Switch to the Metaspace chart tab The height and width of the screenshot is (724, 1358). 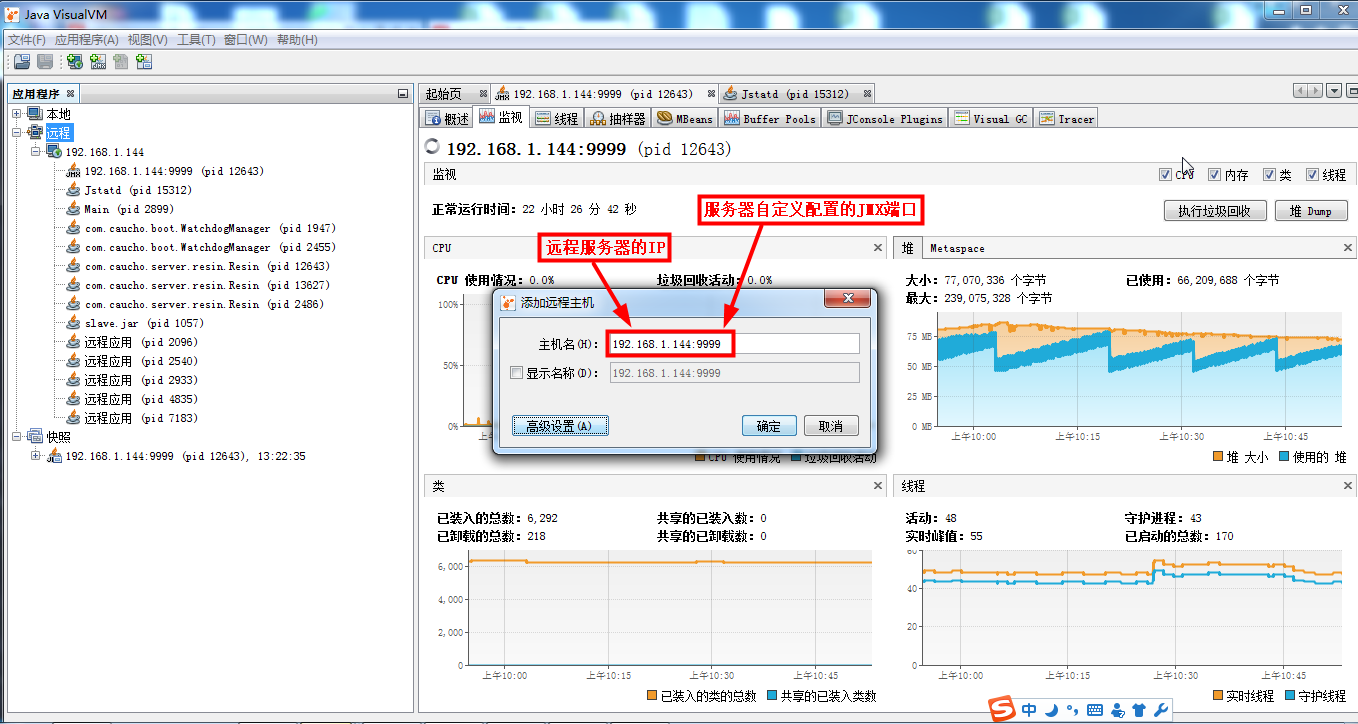coord(957,248)
